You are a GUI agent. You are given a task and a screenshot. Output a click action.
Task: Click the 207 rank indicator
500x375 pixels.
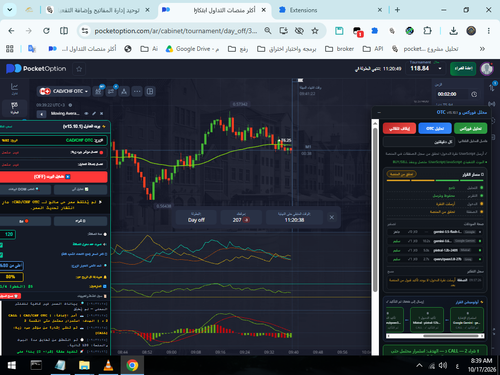[x=241, y=217]
